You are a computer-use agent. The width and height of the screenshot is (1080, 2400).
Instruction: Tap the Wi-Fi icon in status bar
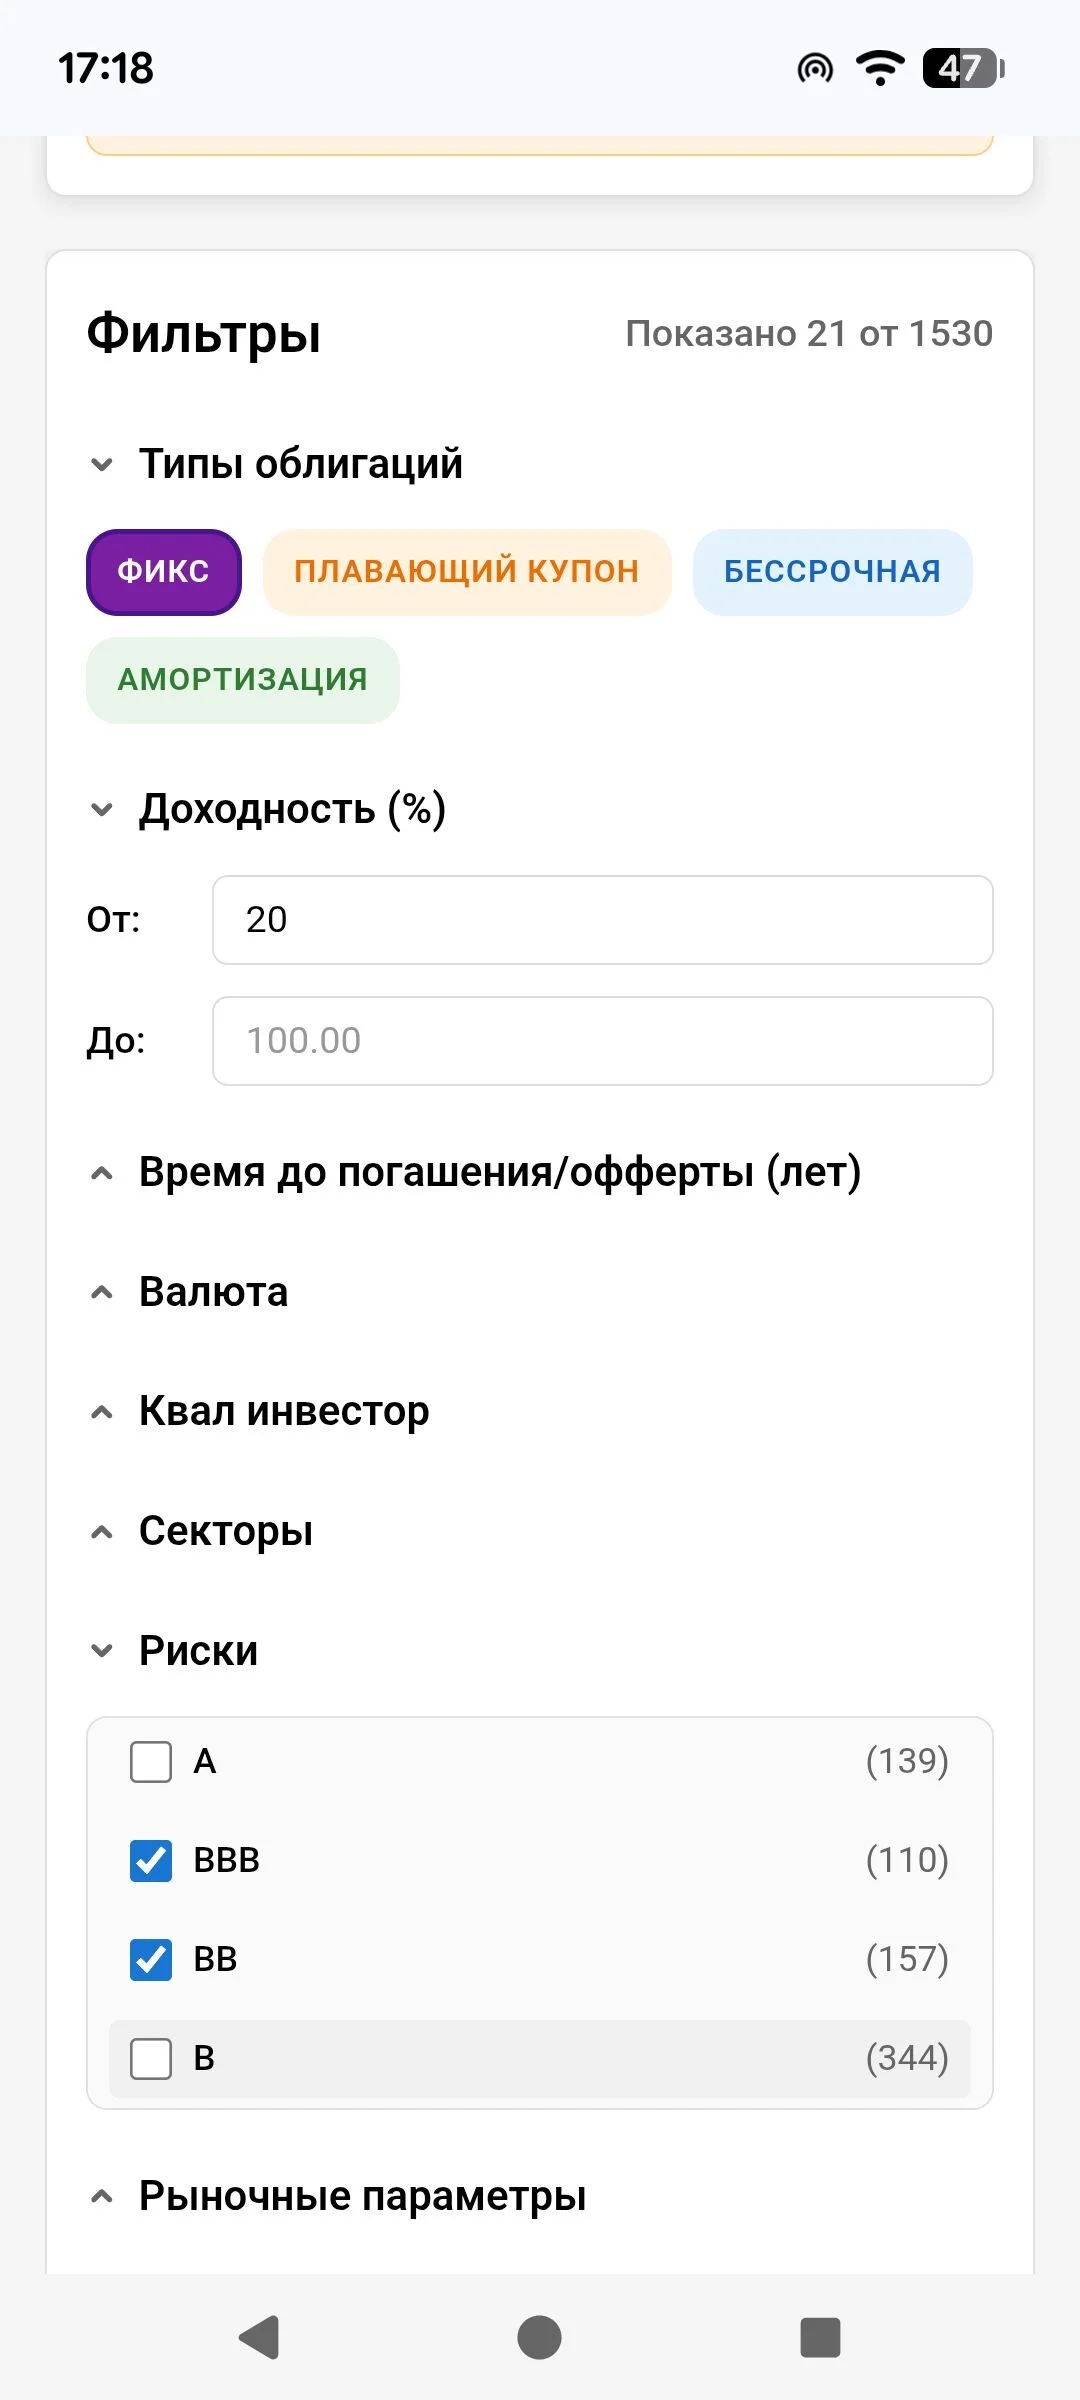(x=880, y=68)
